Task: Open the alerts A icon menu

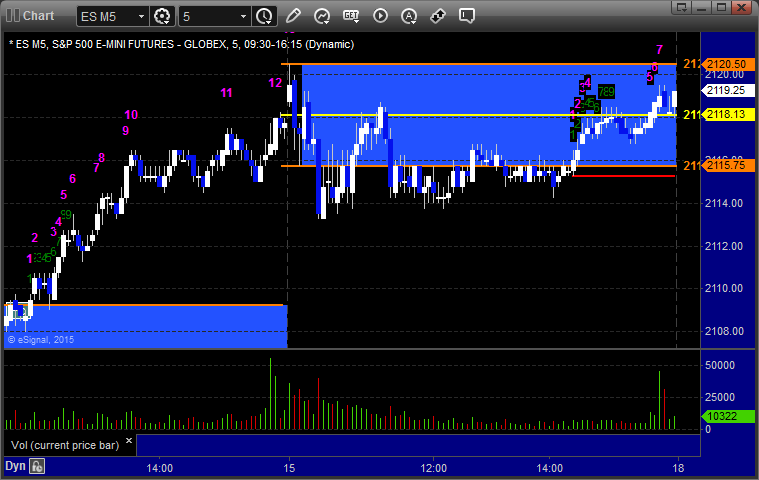Action: click(x=409, y=16)
